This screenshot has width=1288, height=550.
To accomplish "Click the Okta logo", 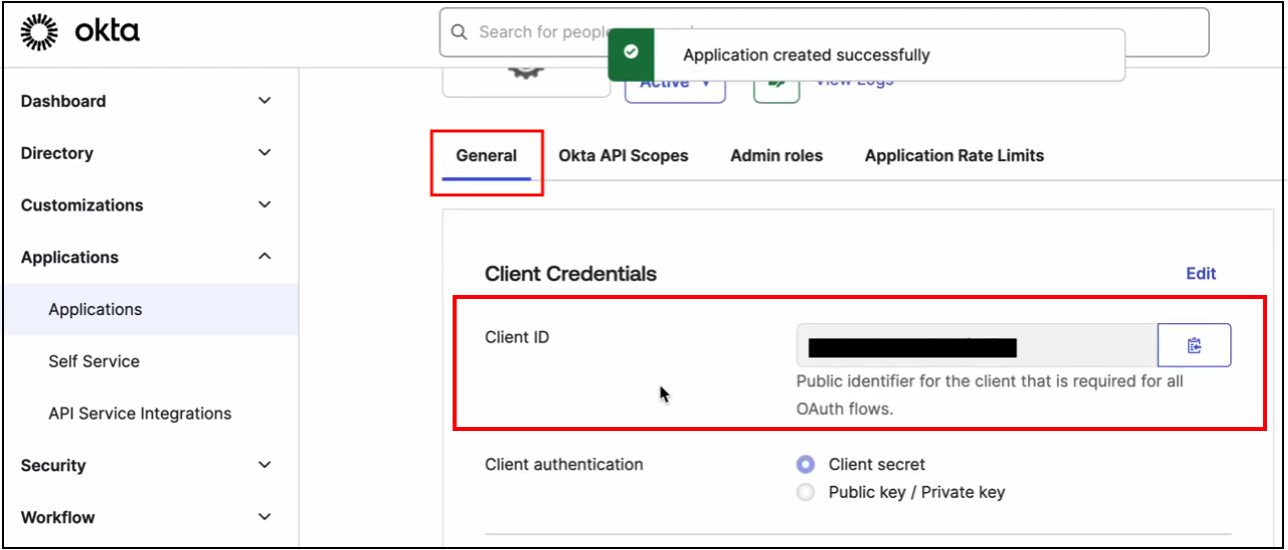I will [x=80, y=32].
